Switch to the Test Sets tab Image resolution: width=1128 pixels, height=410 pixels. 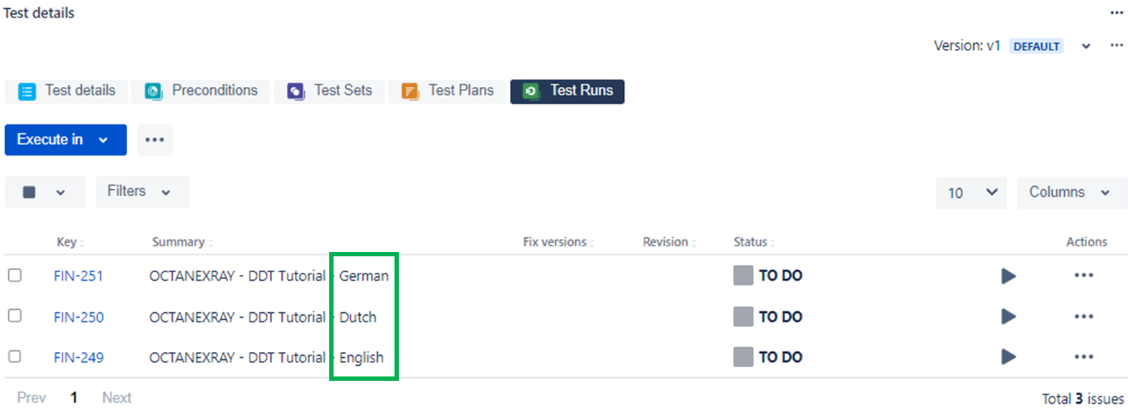329,91
